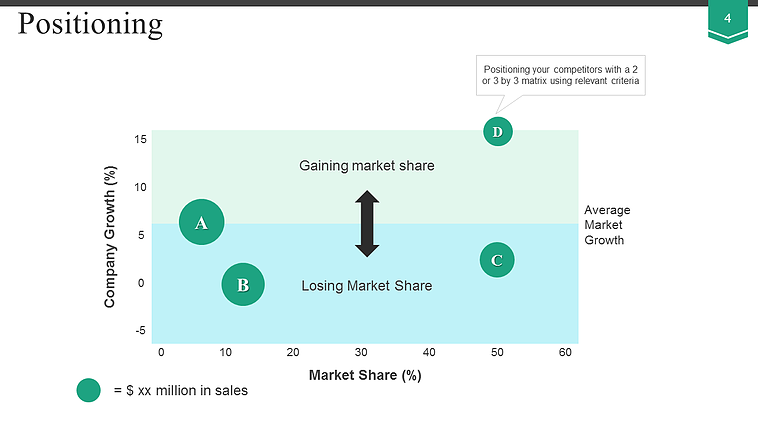Click the "Losing Market Share" text
758x426 pixels.
367,286
